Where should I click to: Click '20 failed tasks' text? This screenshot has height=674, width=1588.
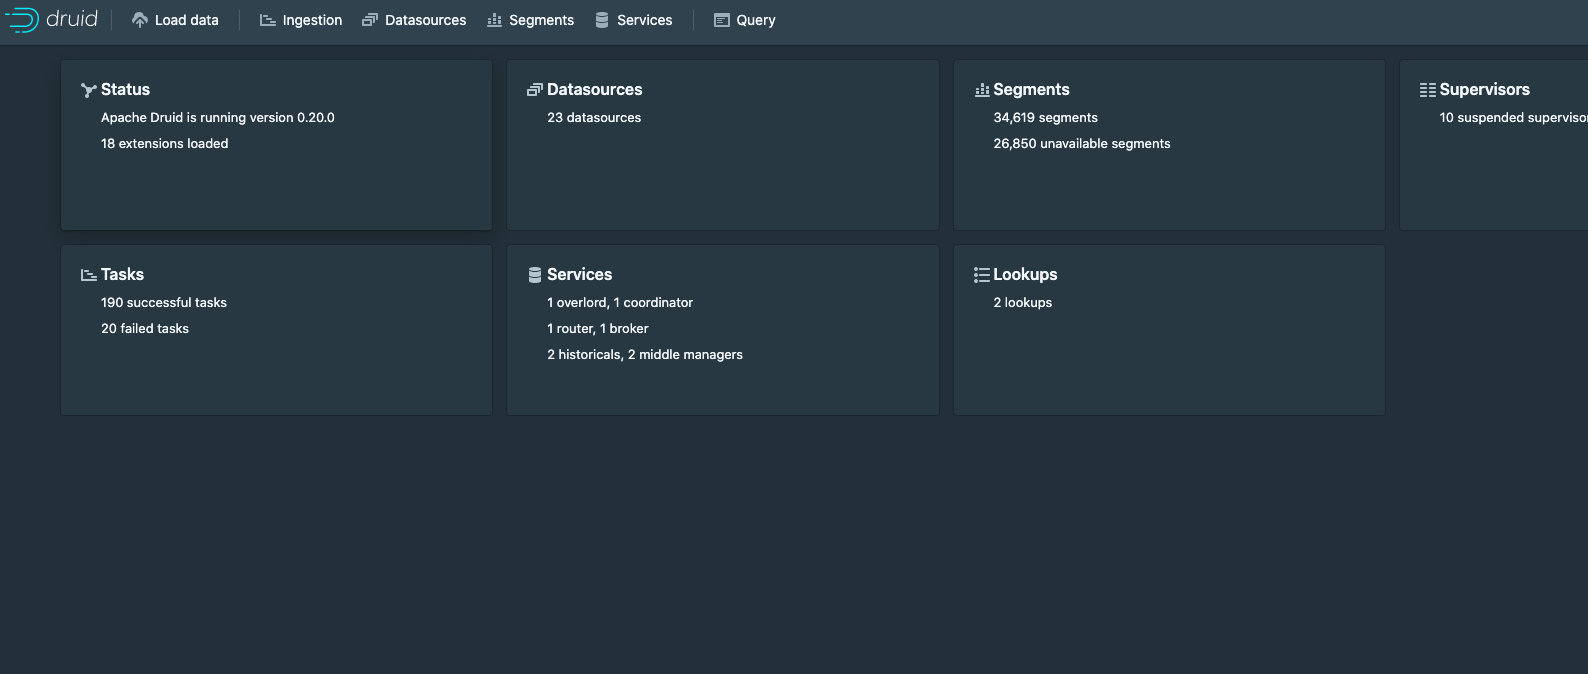[145, 329]
